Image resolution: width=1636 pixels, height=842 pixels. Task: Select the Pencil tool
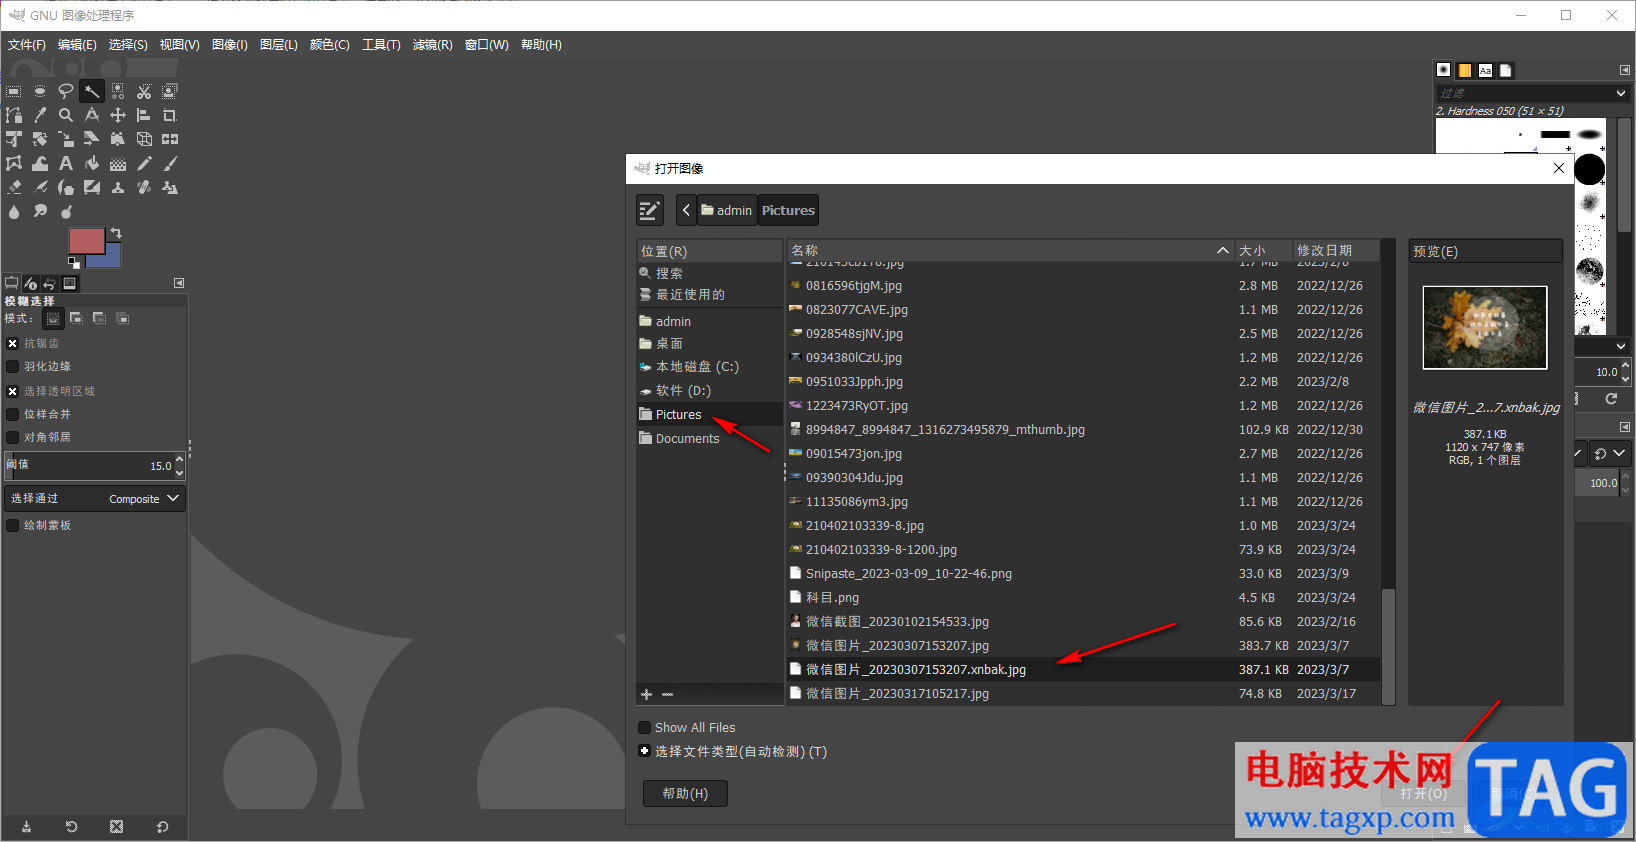tap(144, 163)
